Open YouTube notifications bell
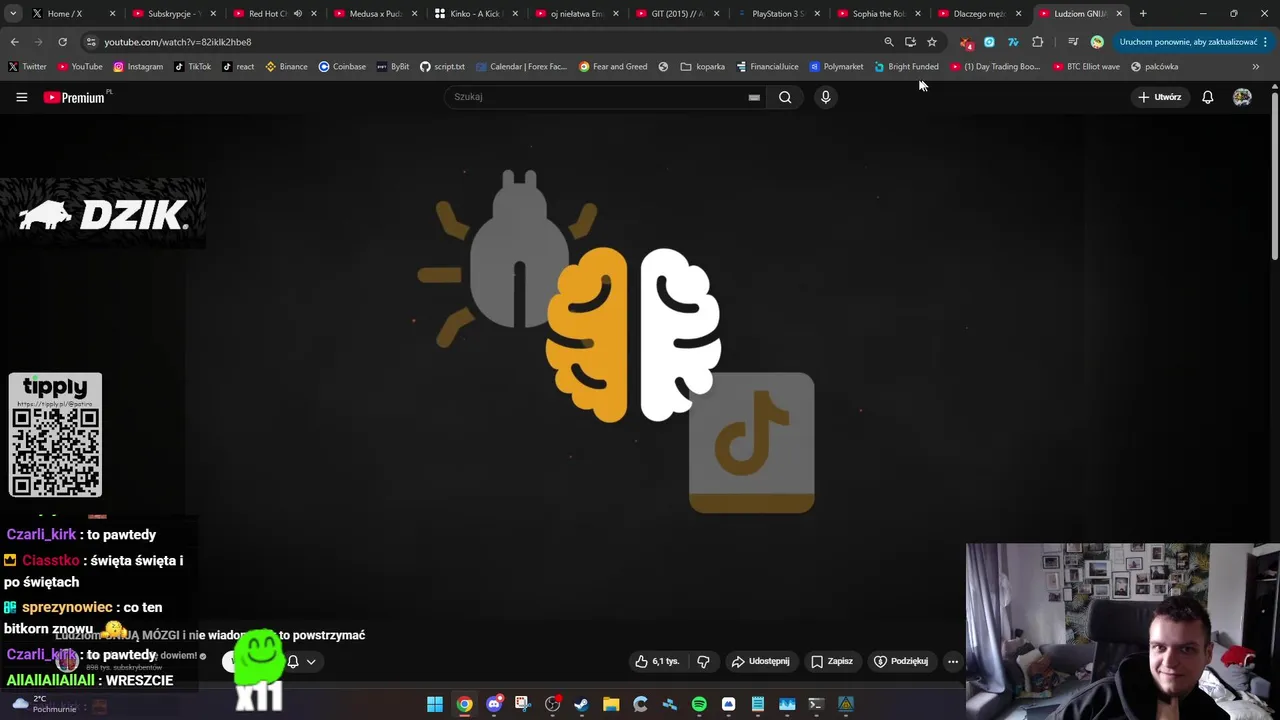The image size is (1280, 720). 1207,97
